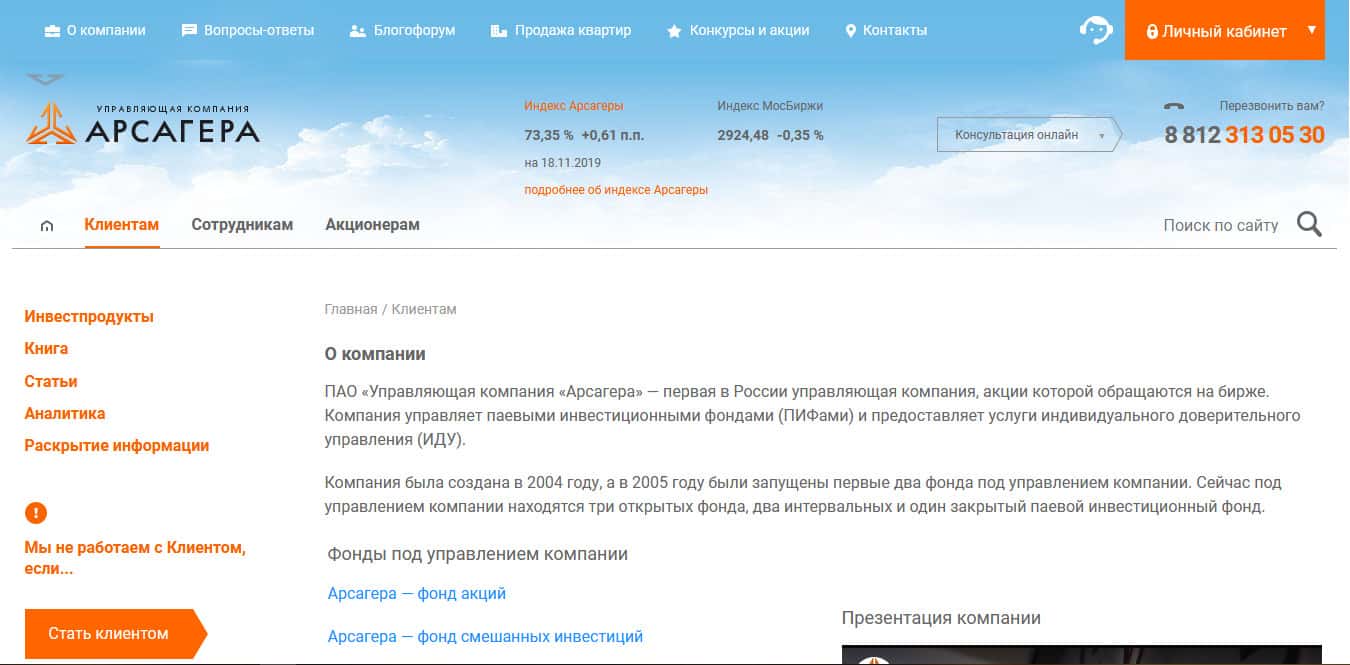The width and height of the screenshot is (1350, 665).
Task: Click the Перезвонить вам? callback link
Action: 1272,106
